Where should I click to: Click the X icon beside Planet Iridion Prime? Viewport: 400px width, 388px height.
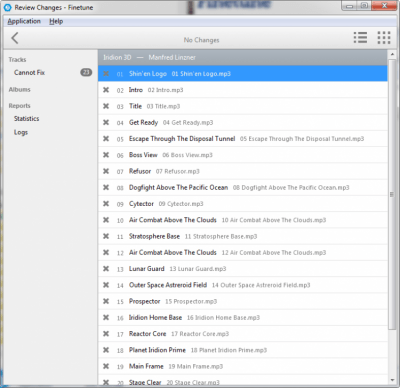pyautogui.click(x=106, y=350)
